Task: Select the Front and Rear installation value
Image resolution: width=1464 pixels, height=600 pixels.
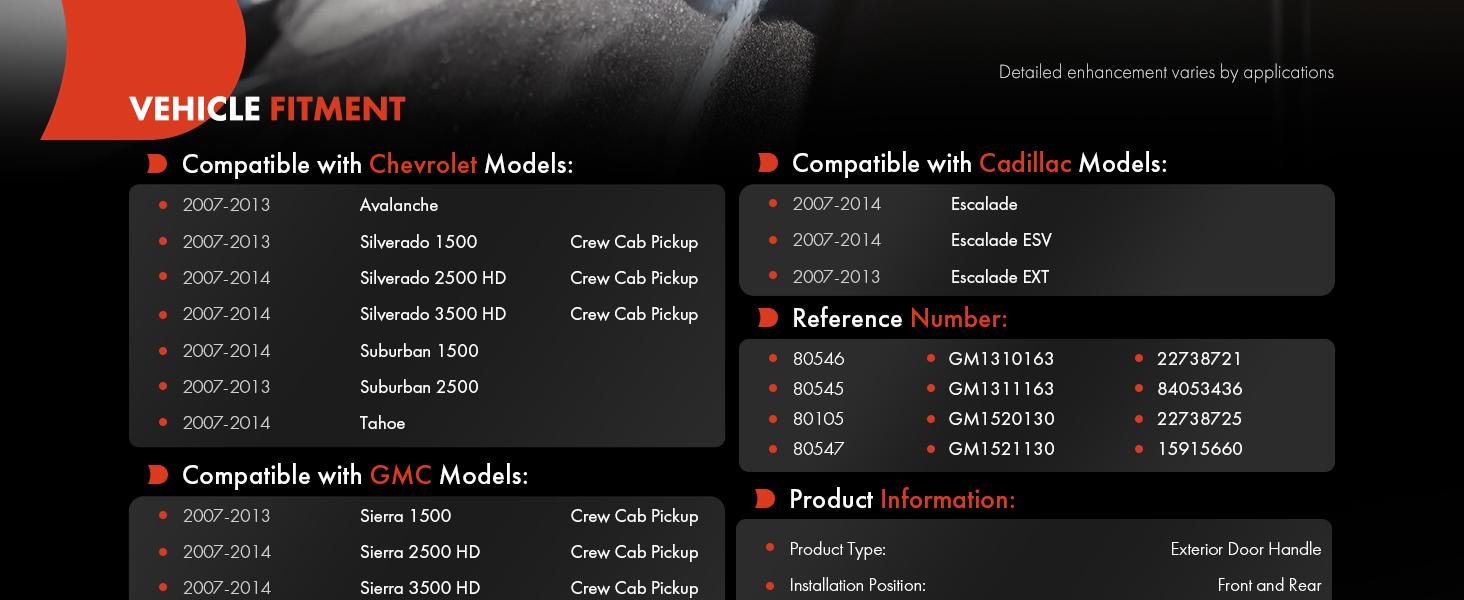Action: (x=1269, y=585)
